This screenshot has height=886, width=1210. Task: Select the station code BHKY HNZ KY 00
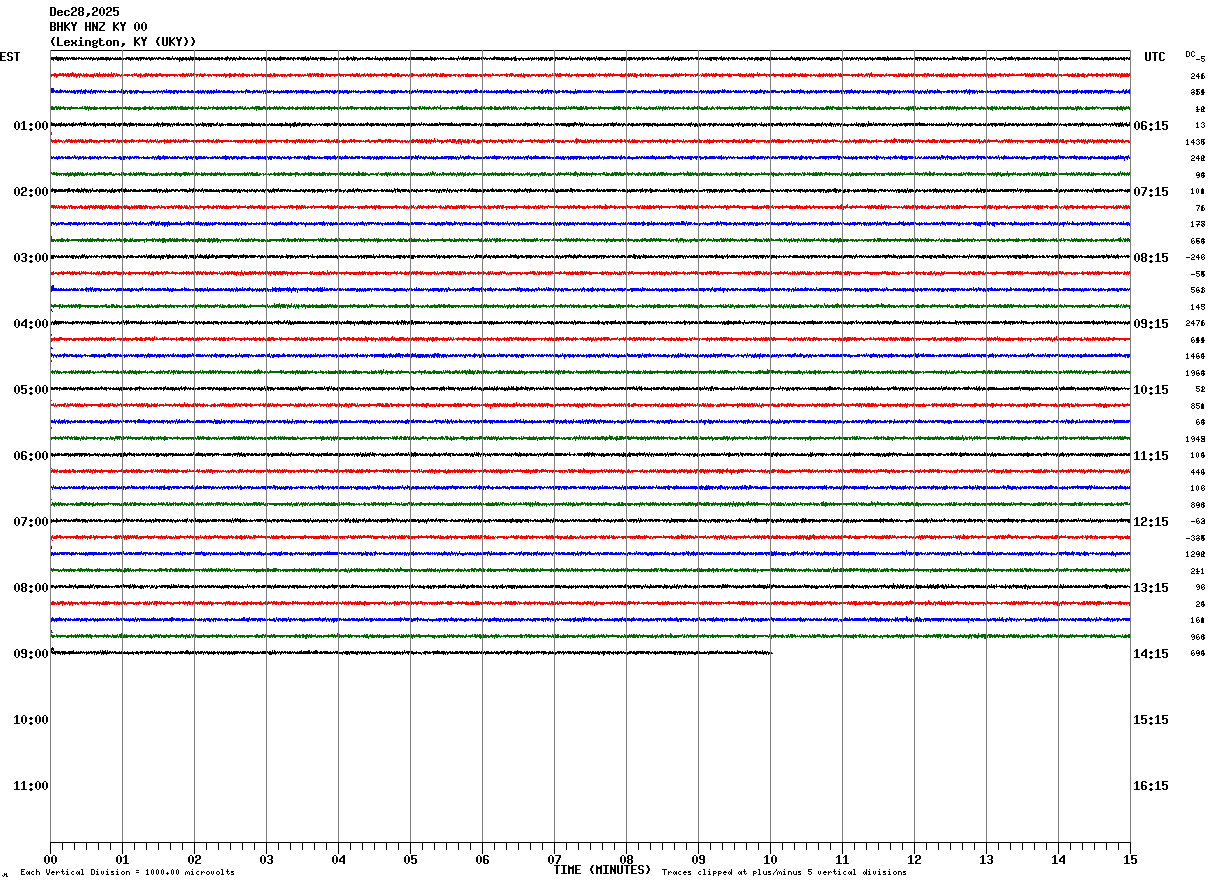pyautogui.click(x=98, y=27)
